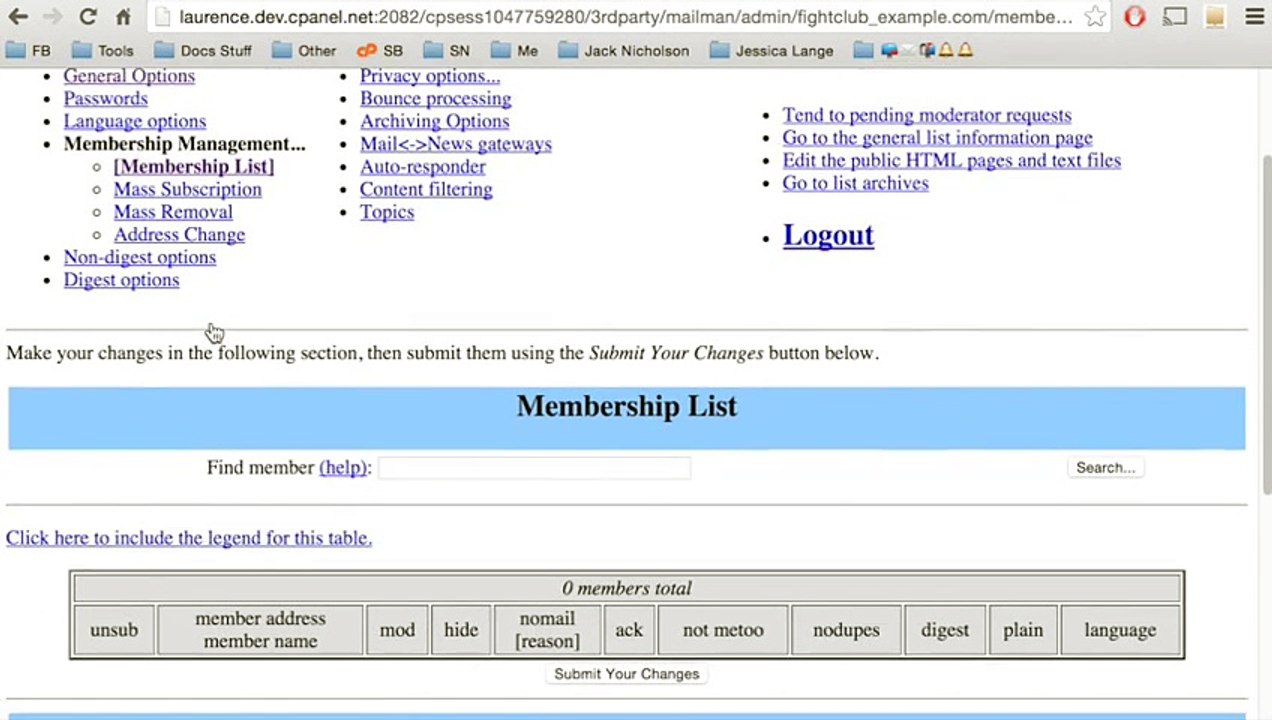Screen dimensions: 1272x720
Task: Open the Jack Nicholson bookmarks folder
Action: [624, 50]
